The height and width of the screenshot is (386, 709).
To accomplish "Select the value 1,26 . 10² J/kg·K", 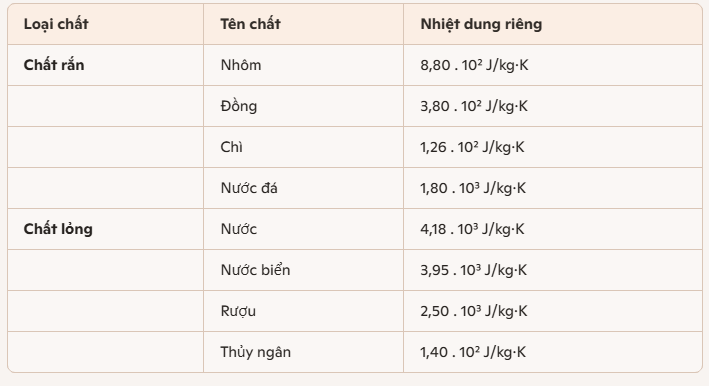I will (x=473, y=147).
